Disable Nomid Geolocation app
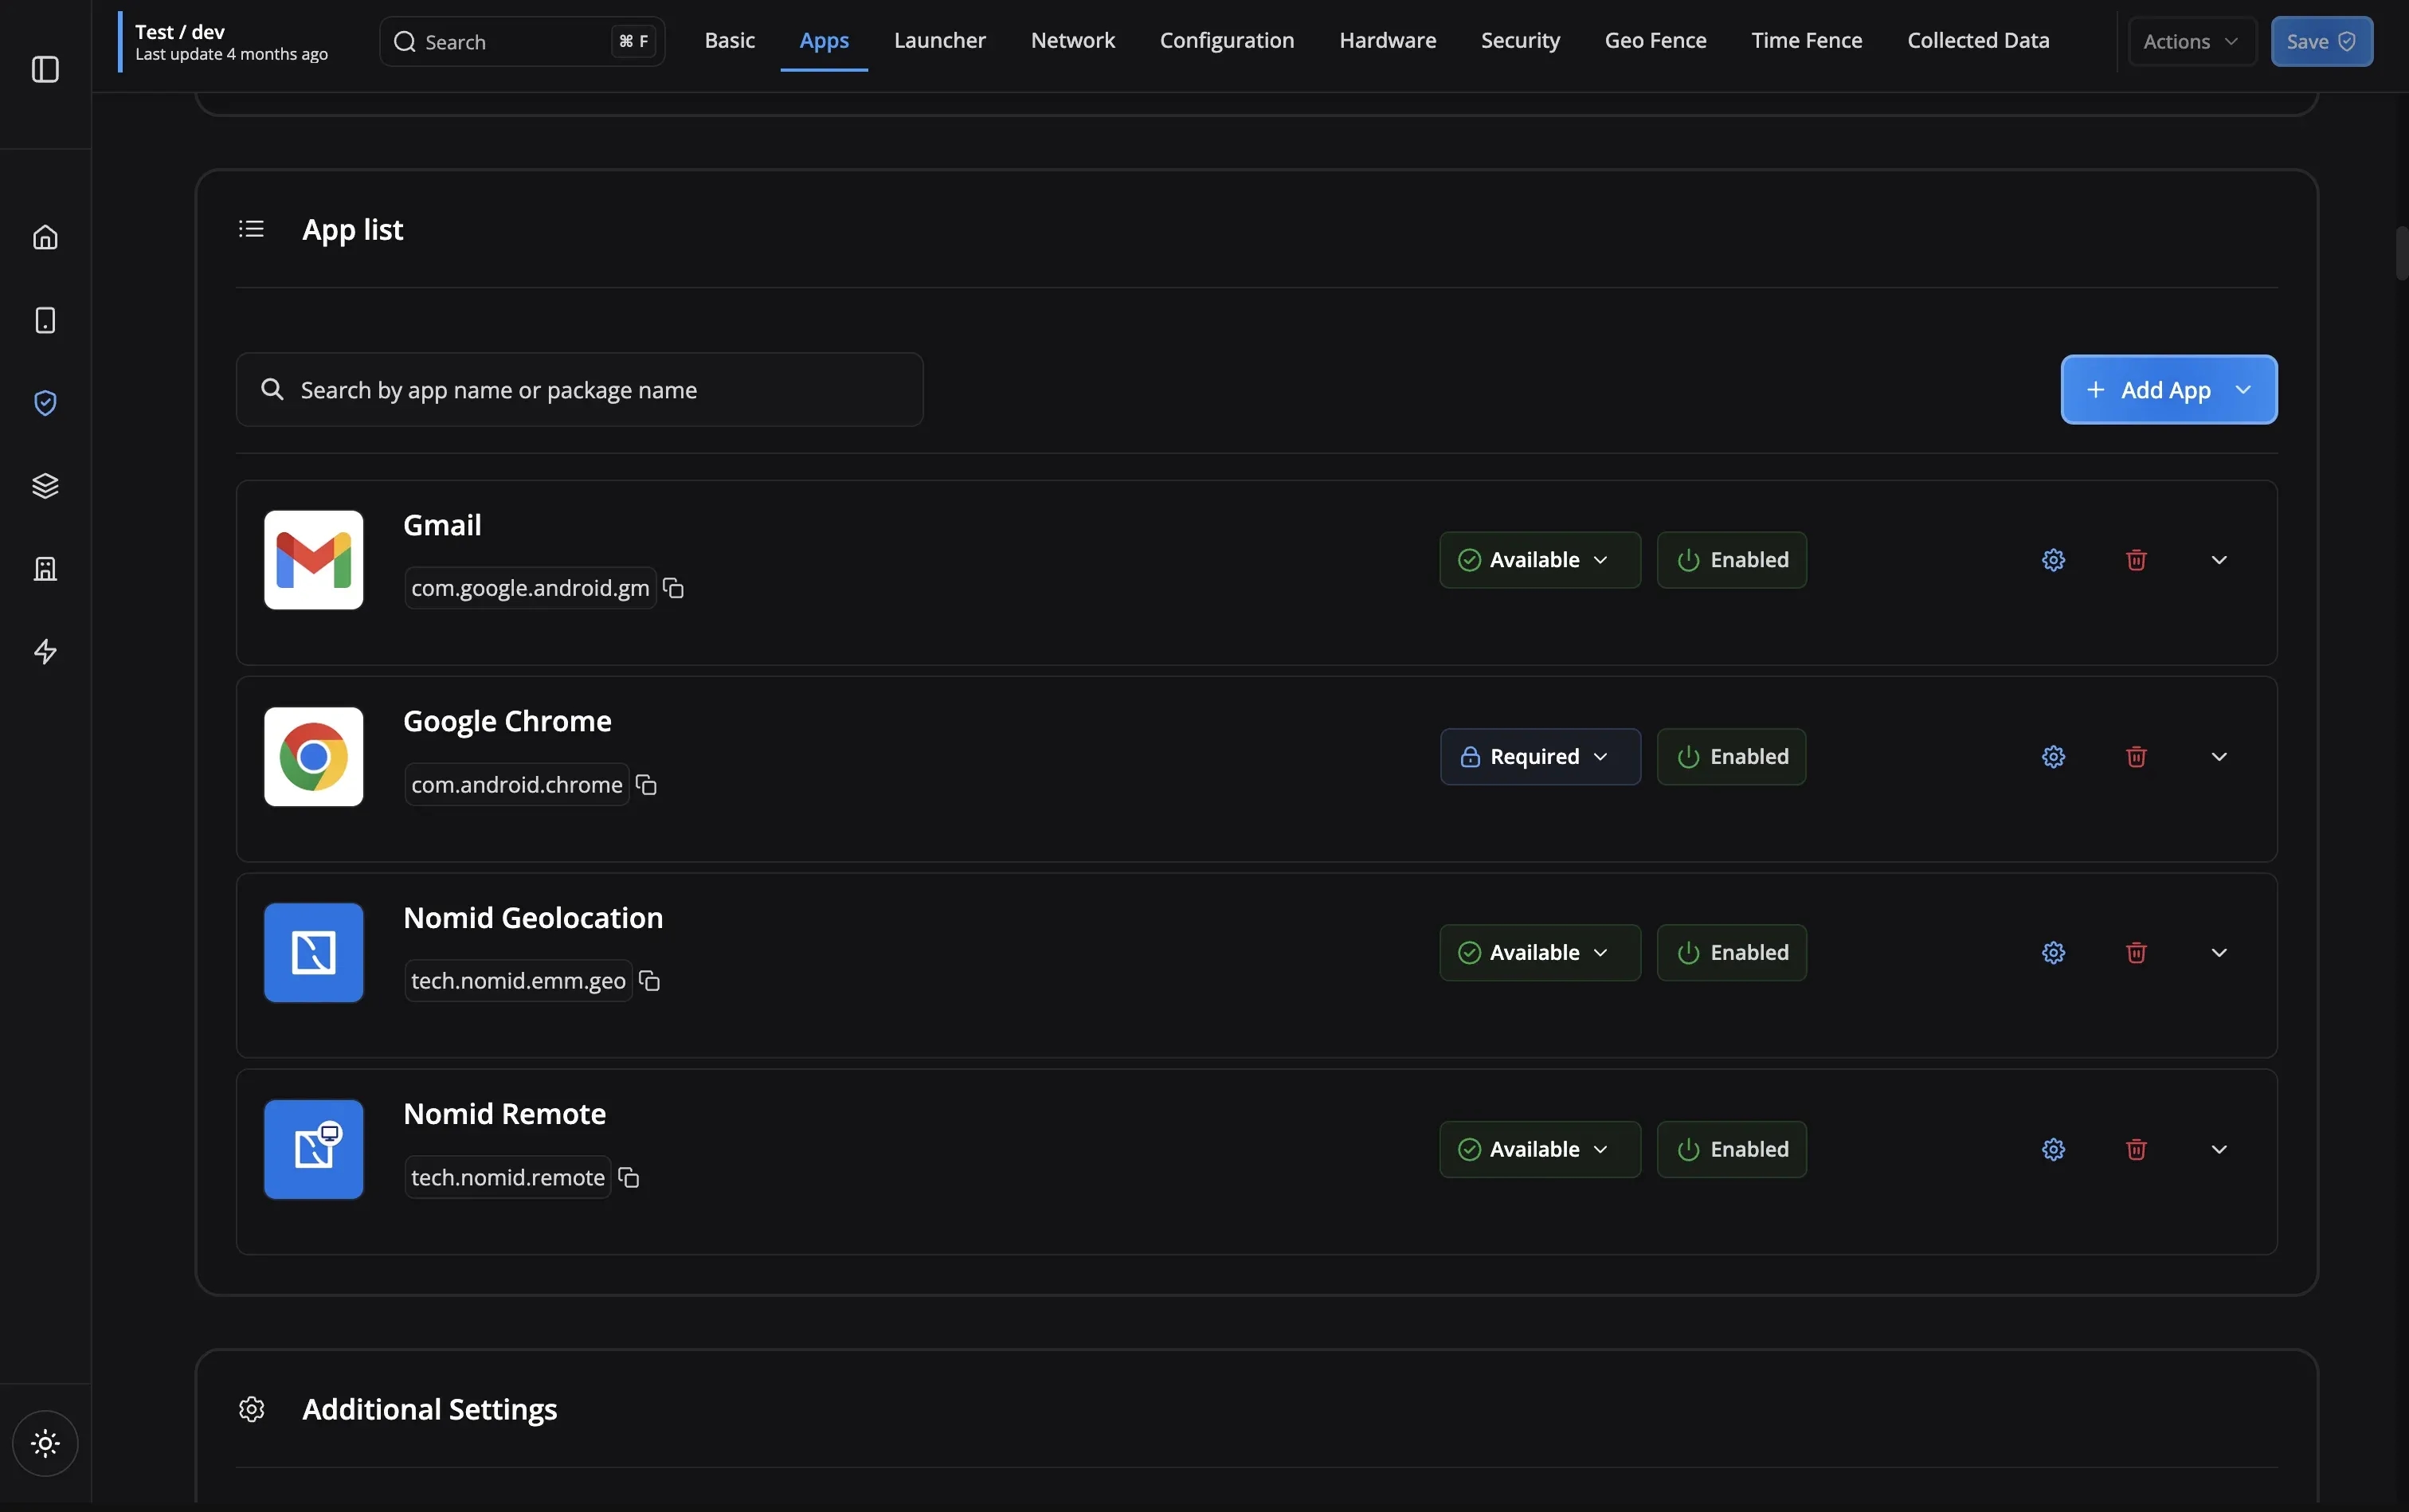The height and width of the screenshot is (1512, 2409). (1730, 952)
